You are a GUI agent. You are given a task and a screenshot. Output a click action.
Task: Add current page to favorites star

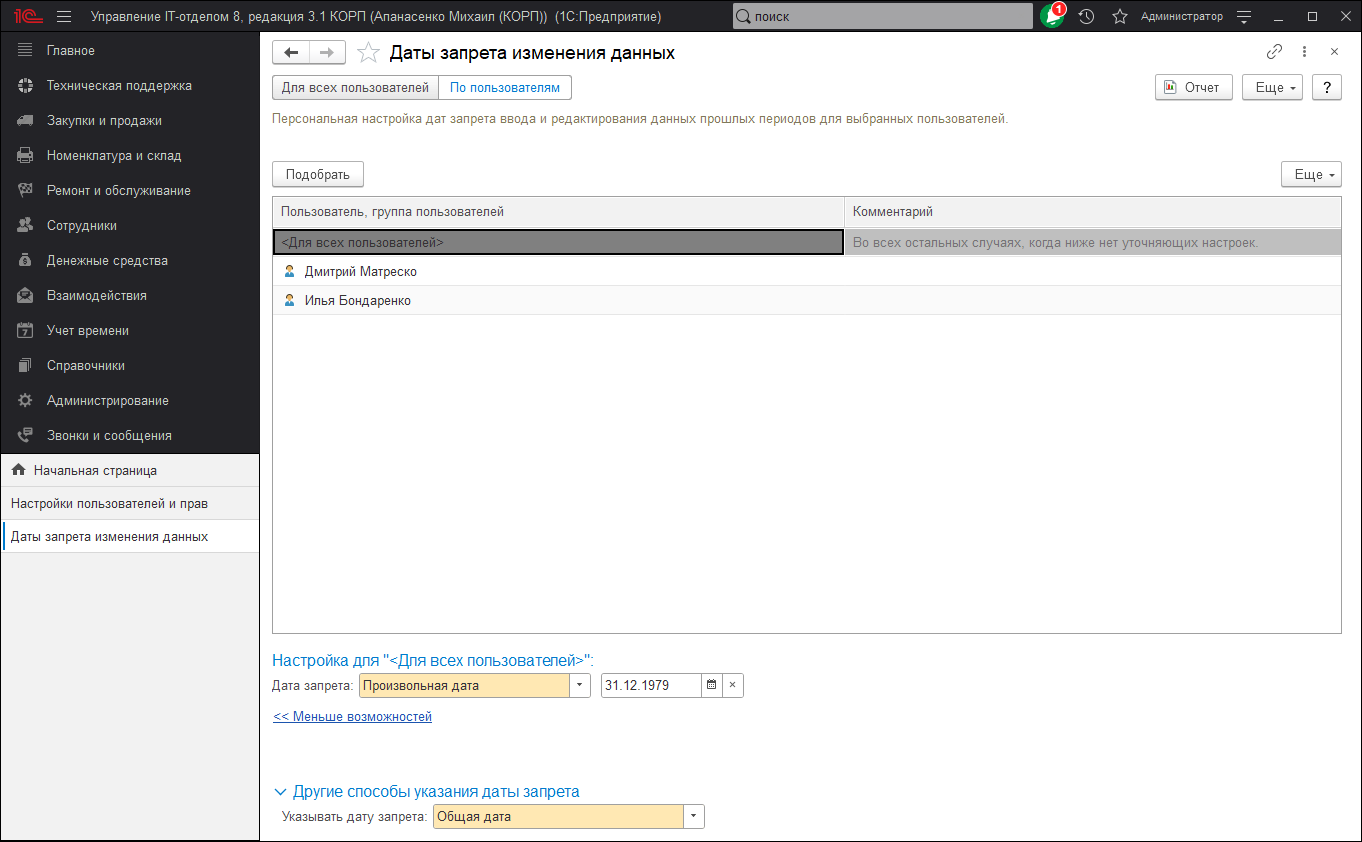pos(368,53)
